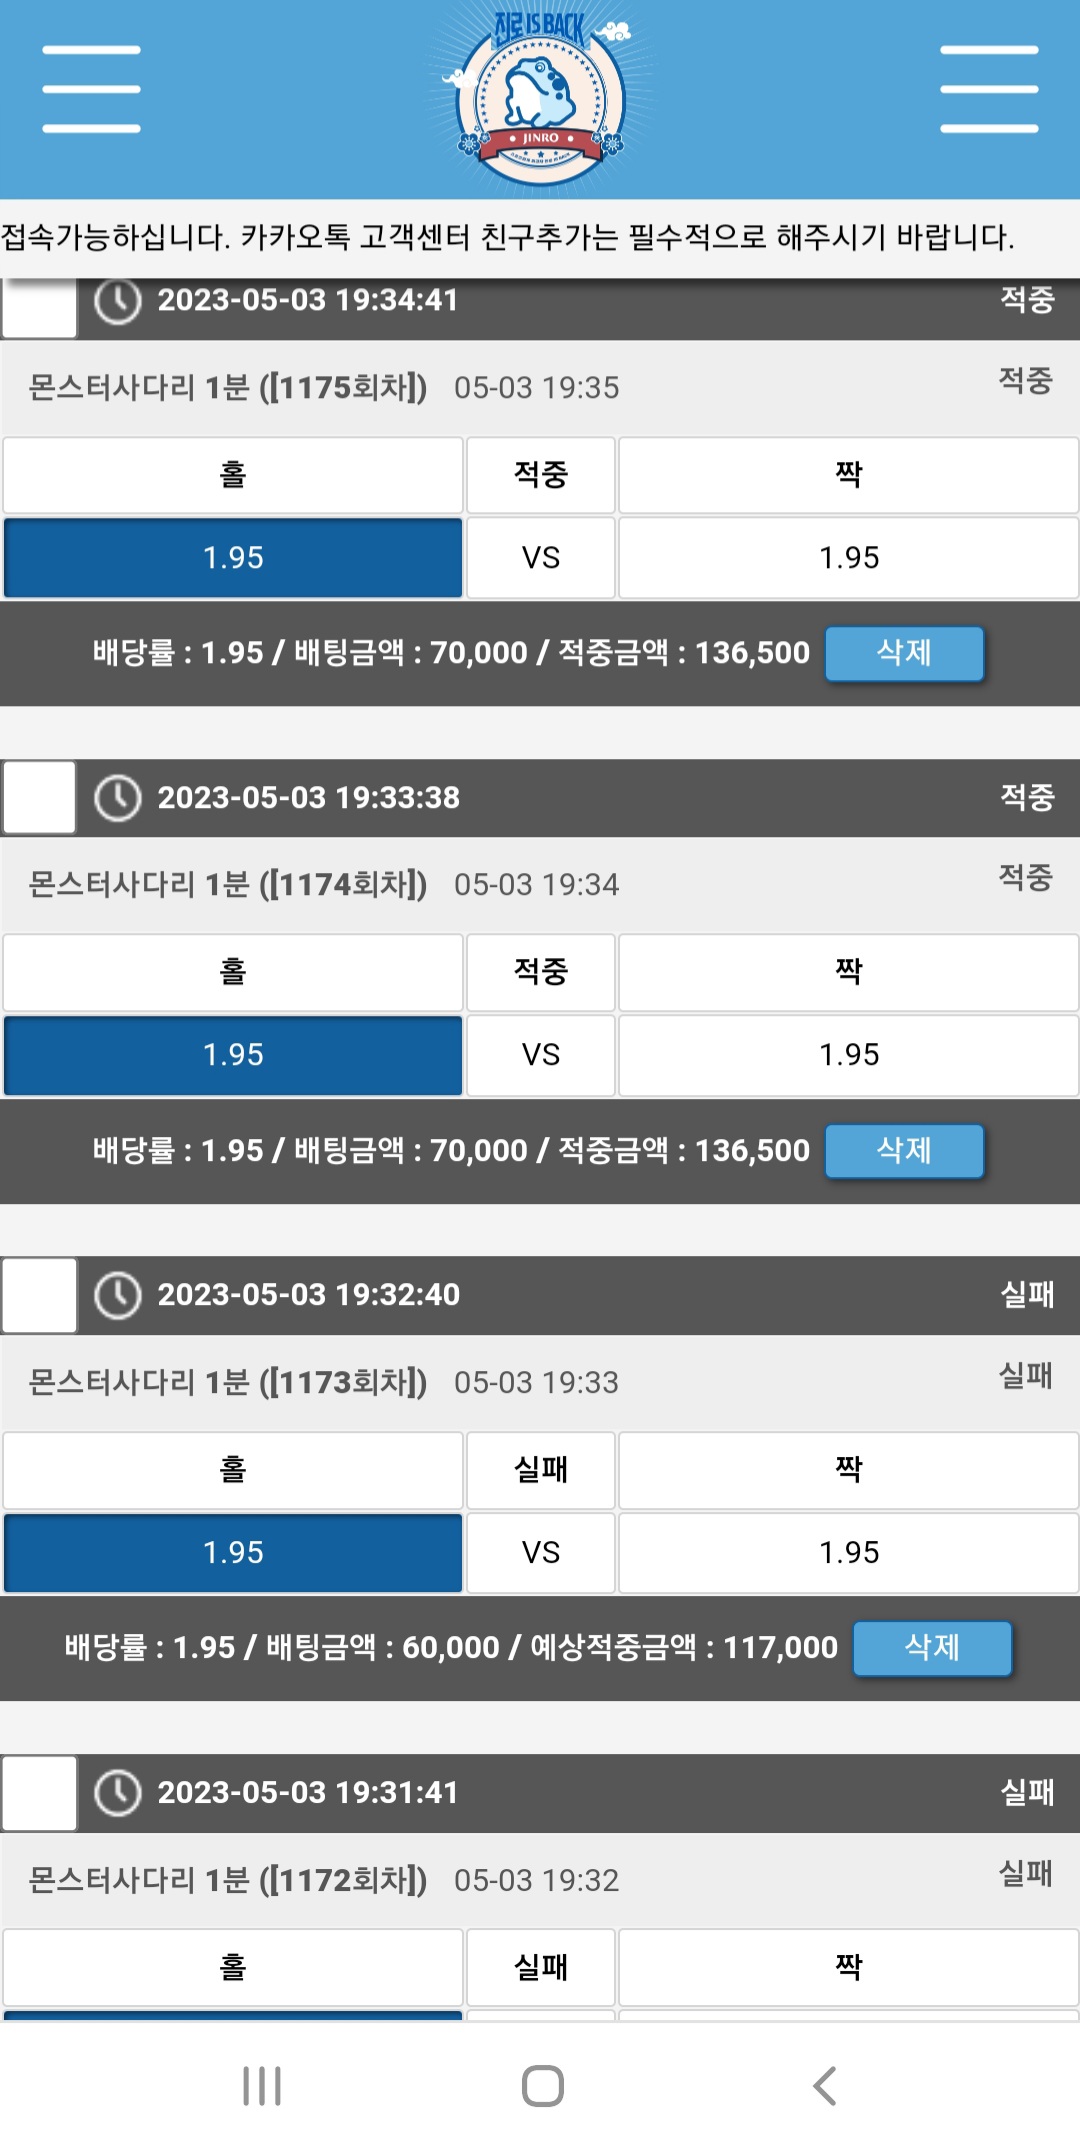Select blue 1.95 odds in 1175회차
The width and height of the screenshot is (1080, 2146).
tap(233, 557)
